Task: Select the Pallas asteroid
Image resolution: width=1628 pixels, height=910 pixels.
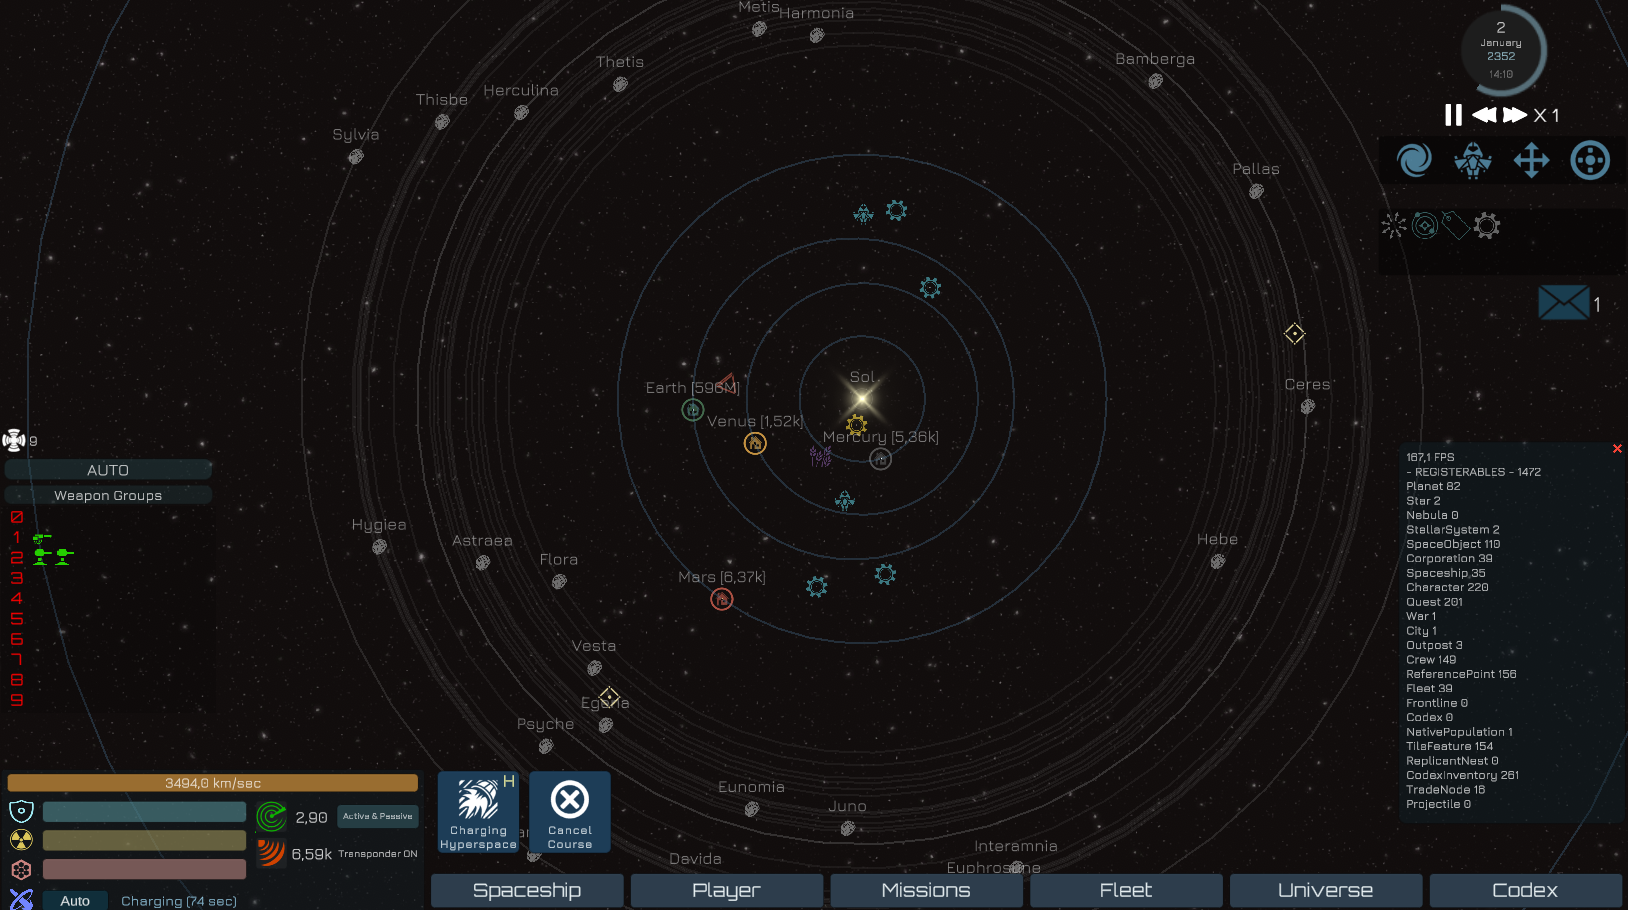Action: (1257, 191)
